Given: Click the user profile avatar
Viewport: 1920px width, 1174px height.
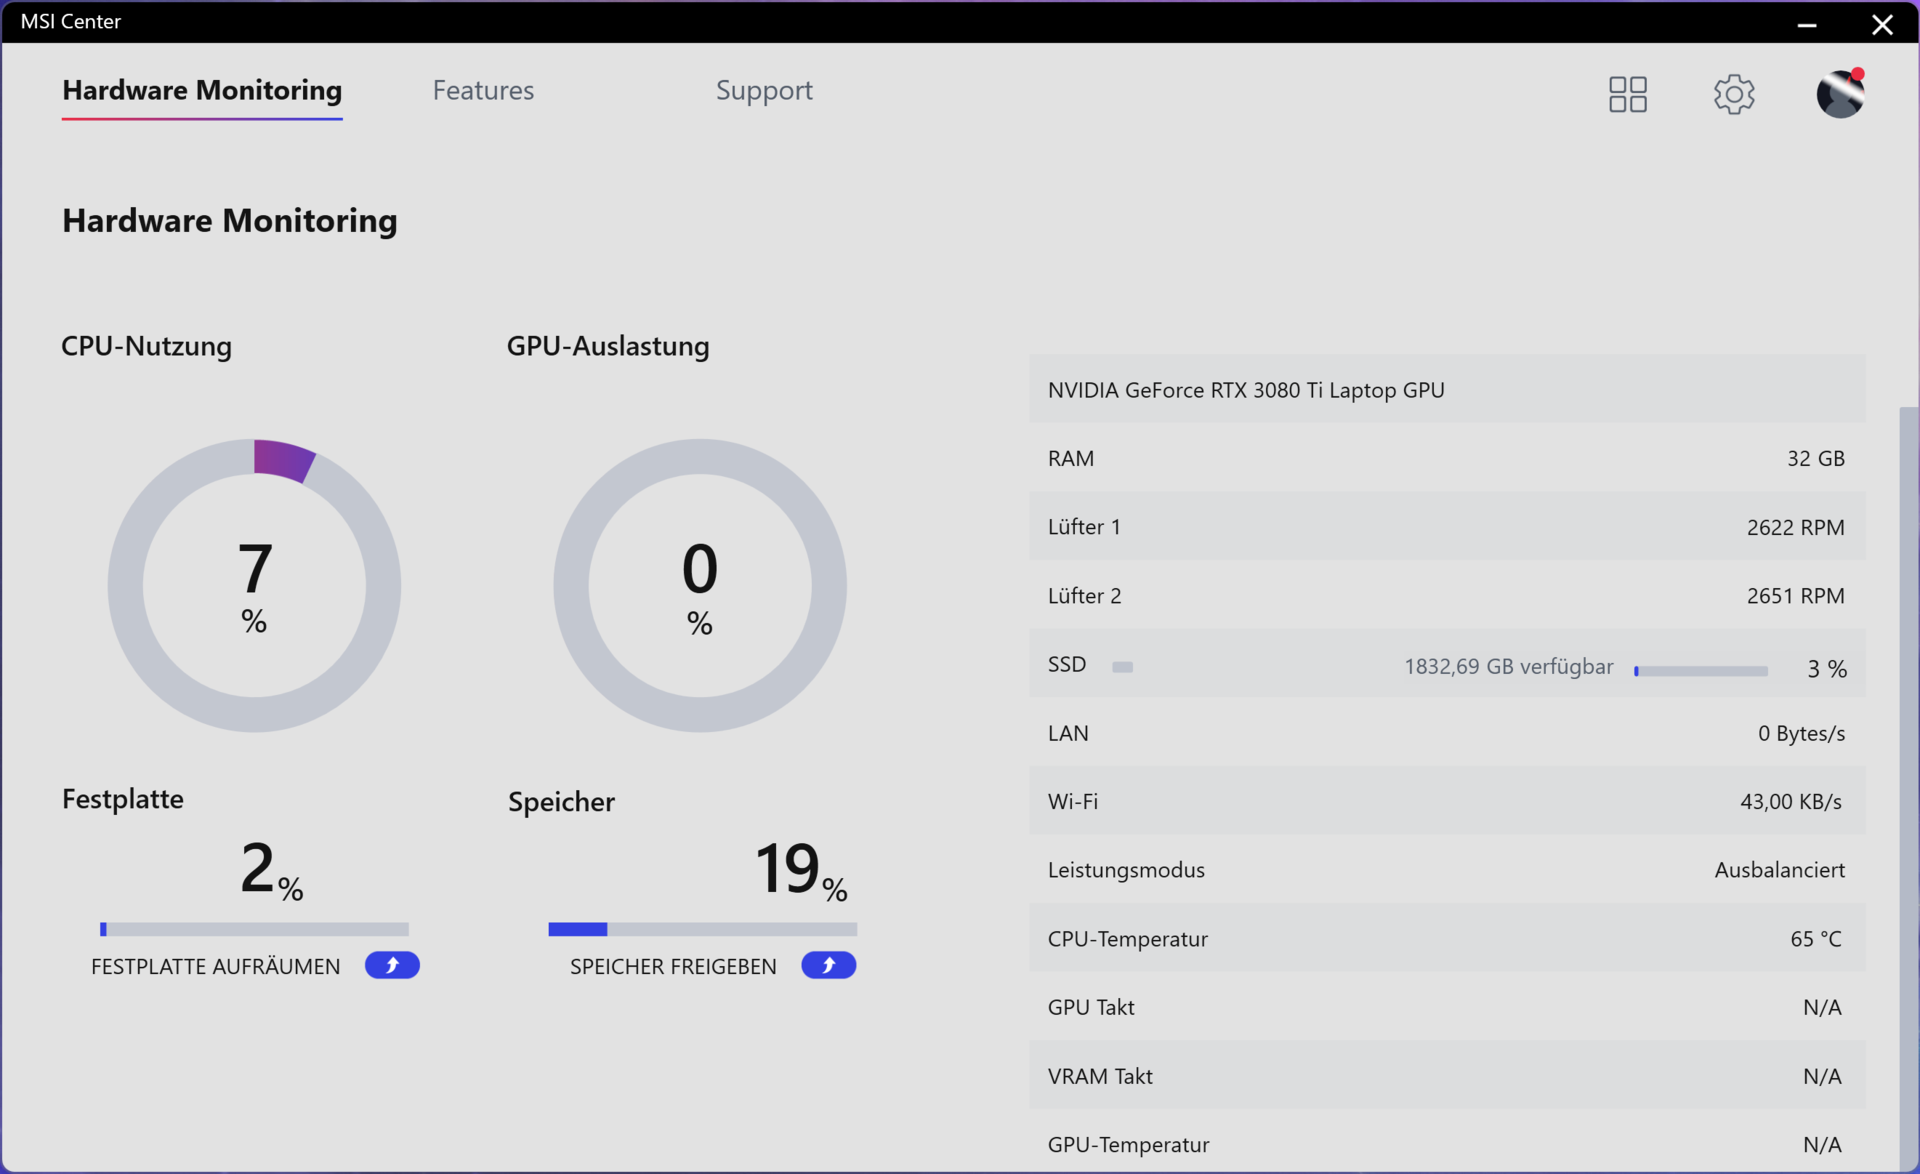Looking at the screenshot, I should pos(1839,94).
